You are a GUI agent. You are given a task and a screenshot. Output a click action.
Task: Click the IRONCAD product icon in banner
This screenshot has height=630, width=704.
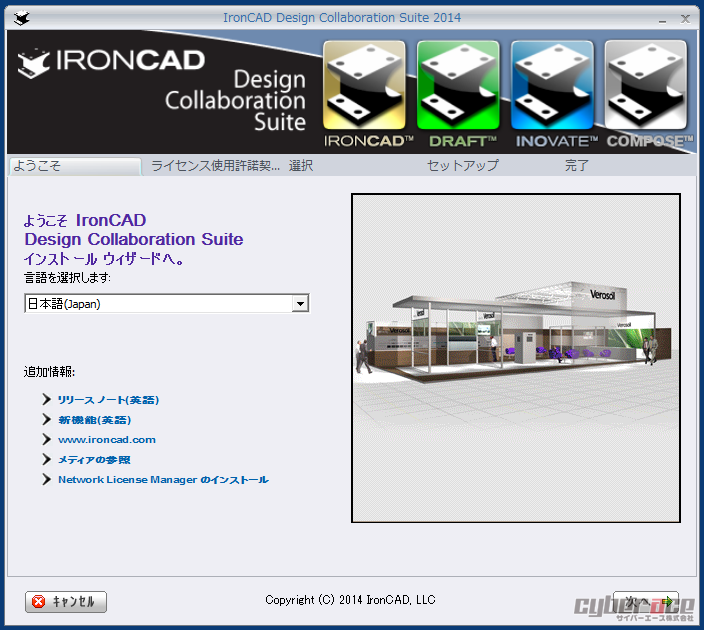tap(364, 85)
